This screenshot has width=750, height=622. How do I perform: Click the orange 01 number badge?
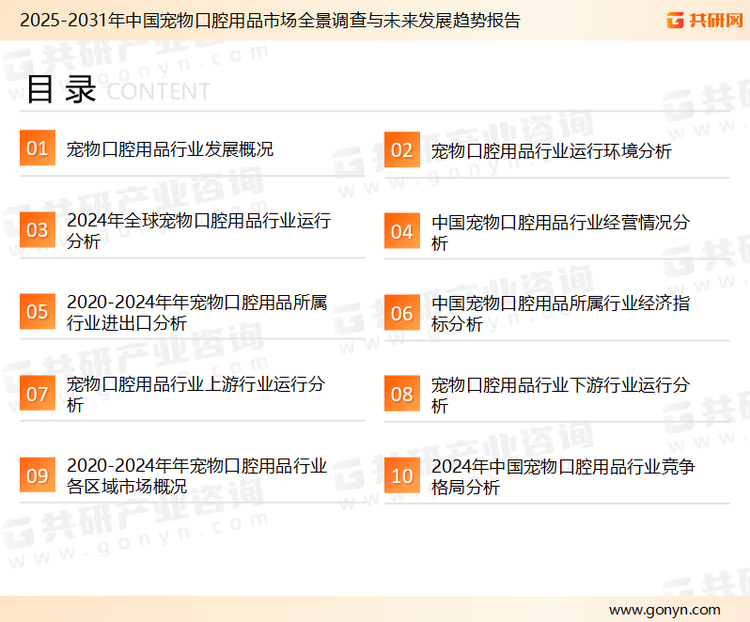37,148
